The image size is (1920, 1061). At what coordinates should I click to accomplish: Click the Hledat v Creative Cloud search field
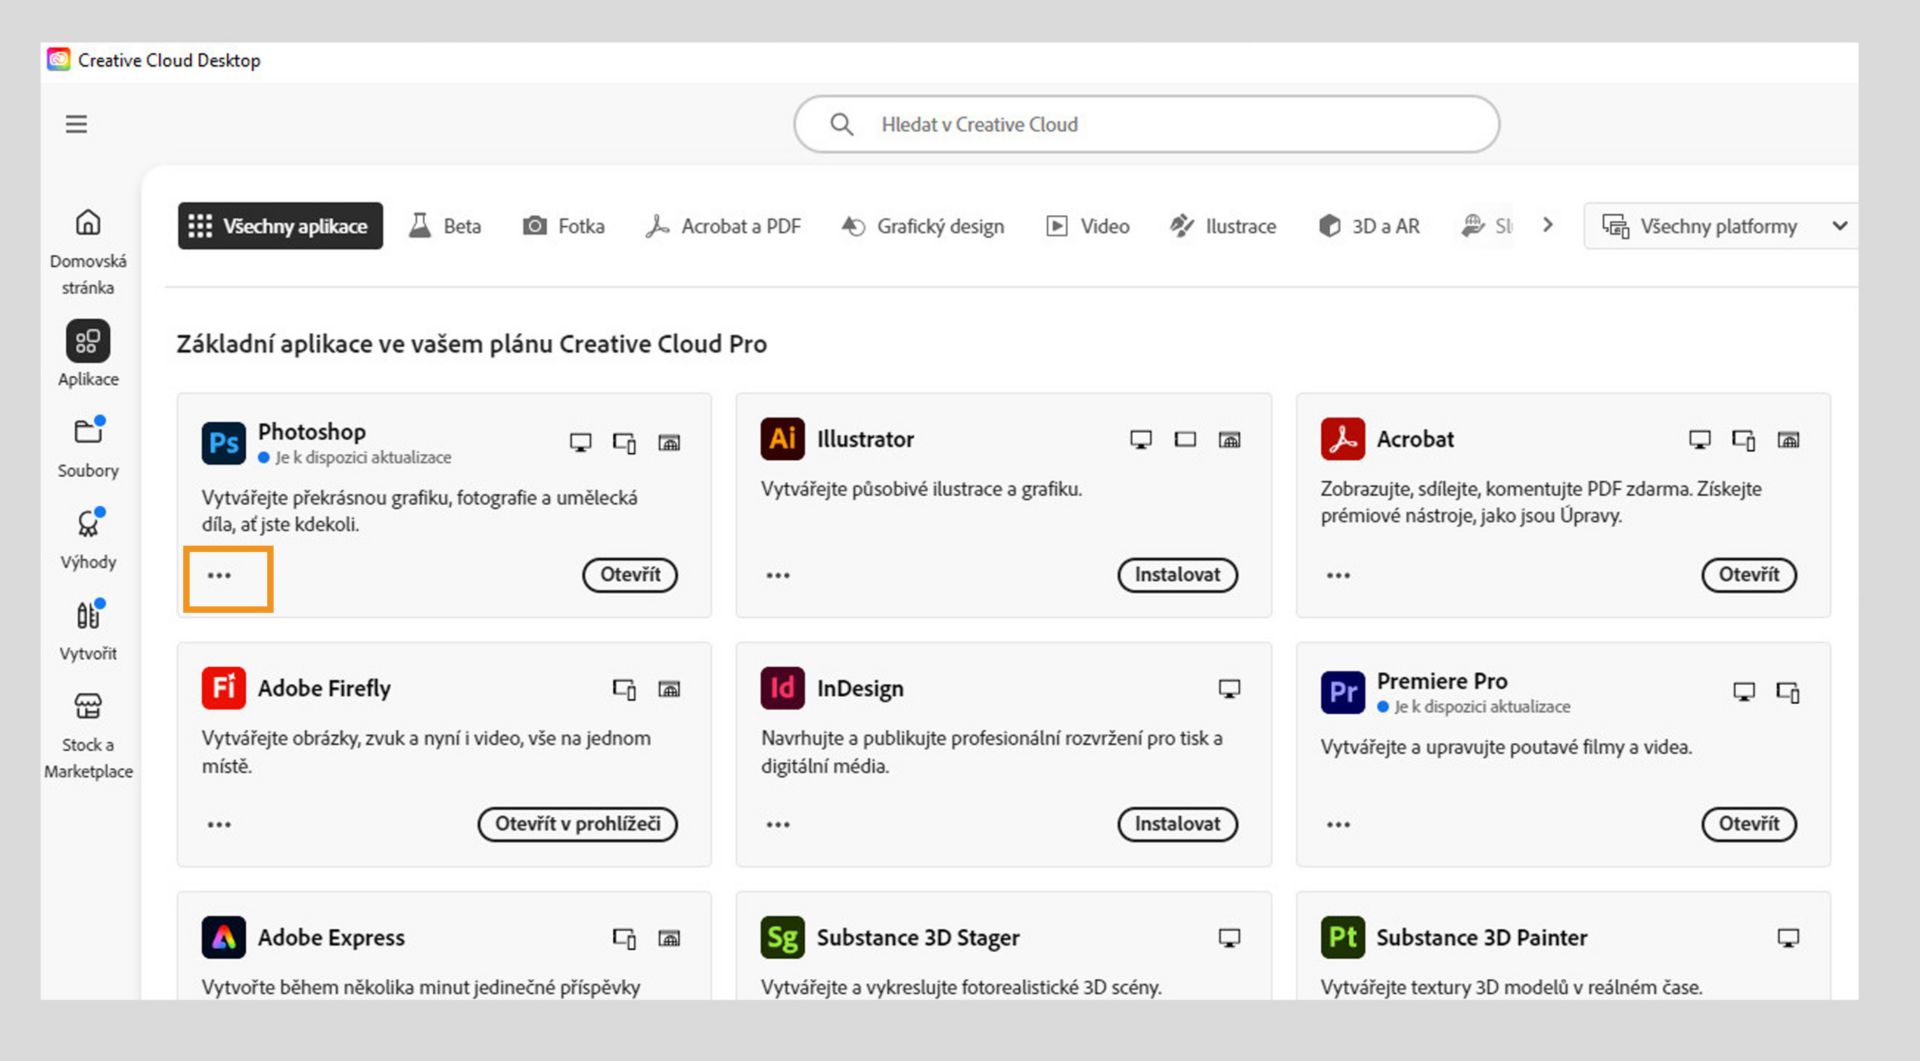(1146, 124)
